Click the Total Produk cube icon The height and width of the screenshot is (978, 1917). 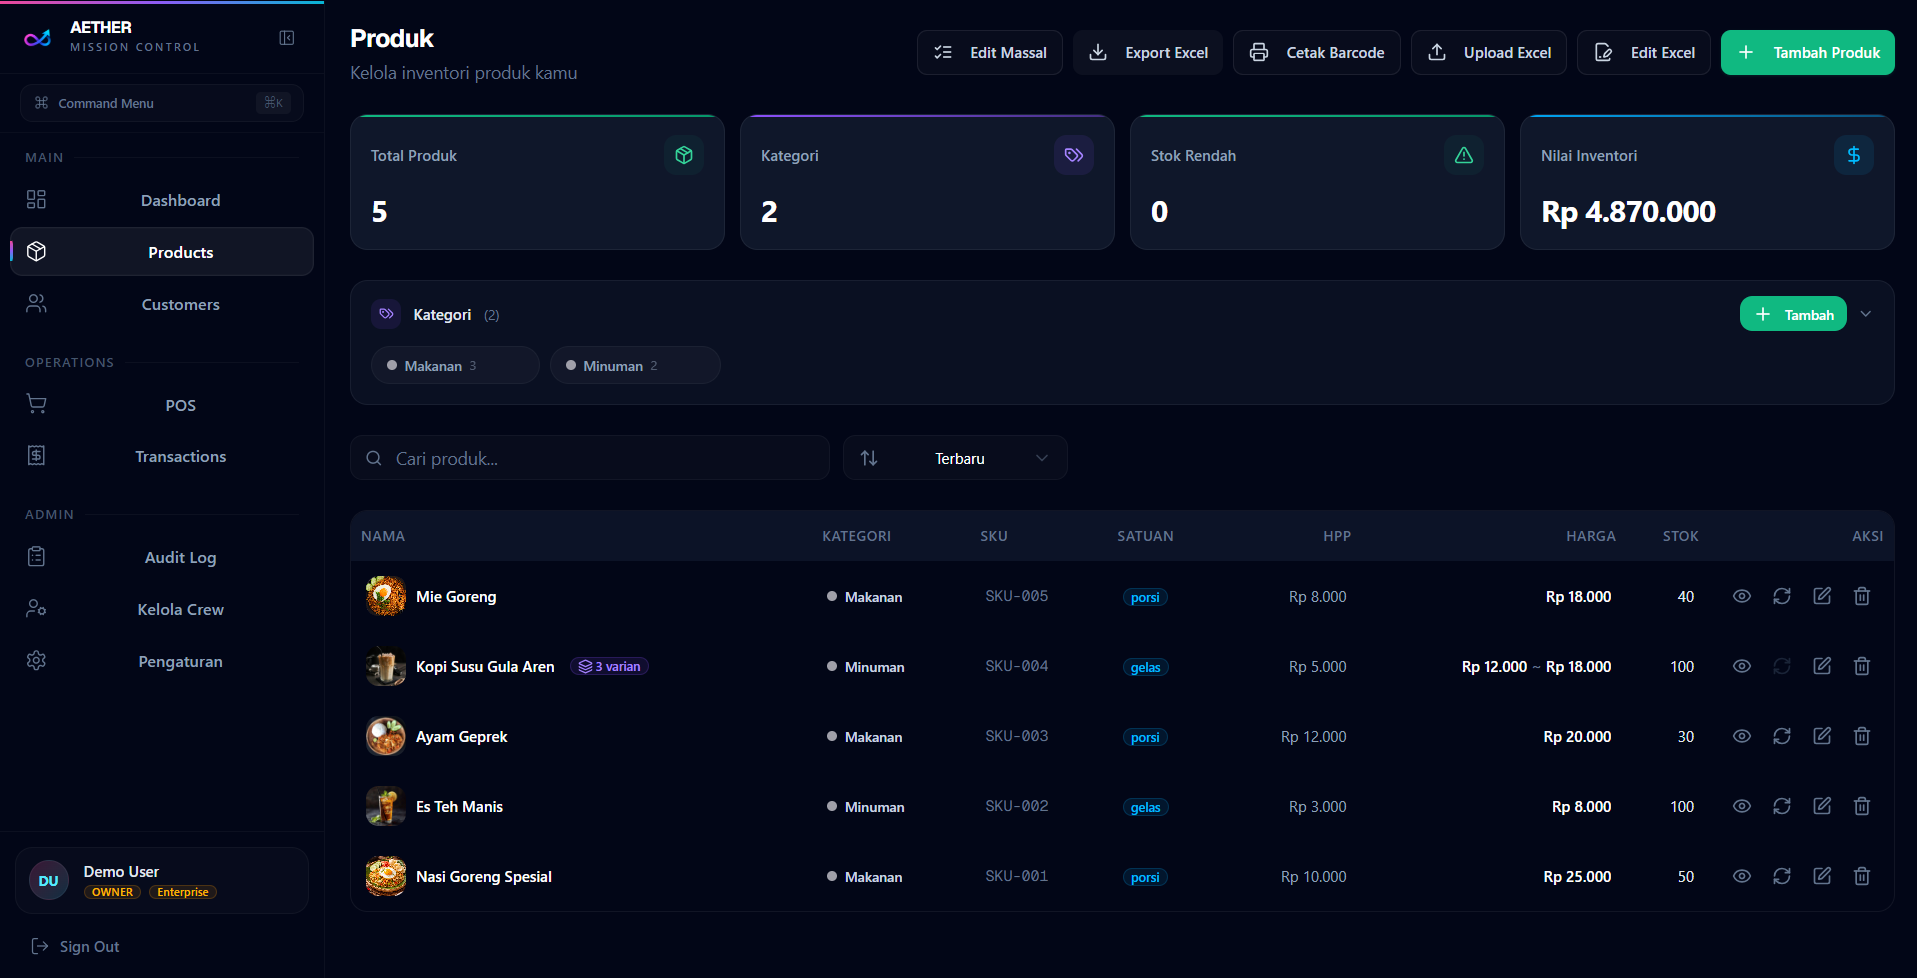coord(684,155)
